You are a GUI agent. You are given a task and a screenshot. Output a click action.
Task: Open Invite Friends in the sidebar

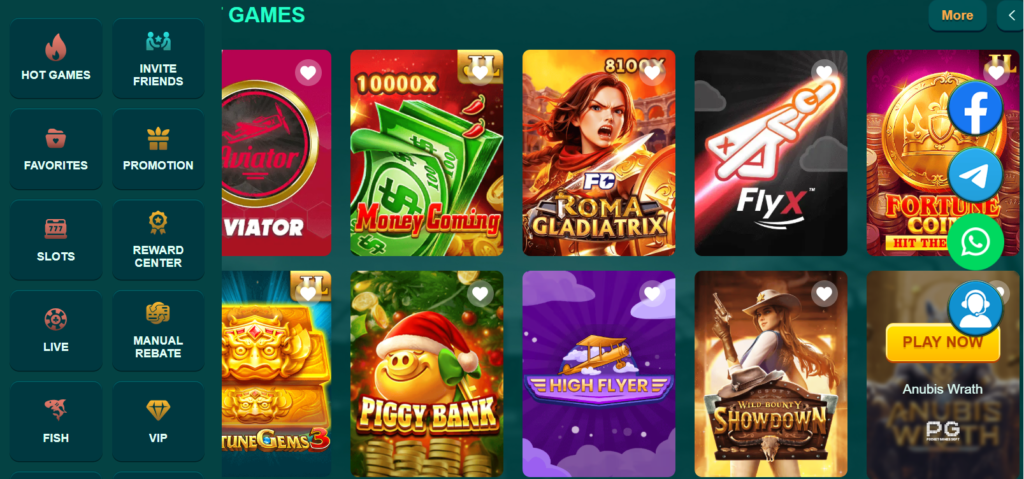[158, 59]
